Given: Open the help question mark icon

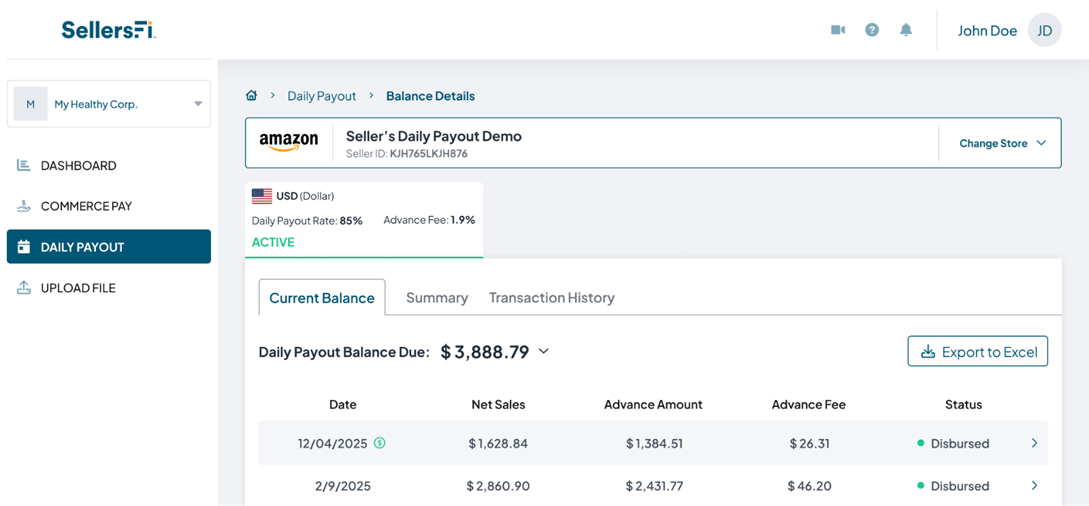Looking at the screenshot, I should 872,30.
